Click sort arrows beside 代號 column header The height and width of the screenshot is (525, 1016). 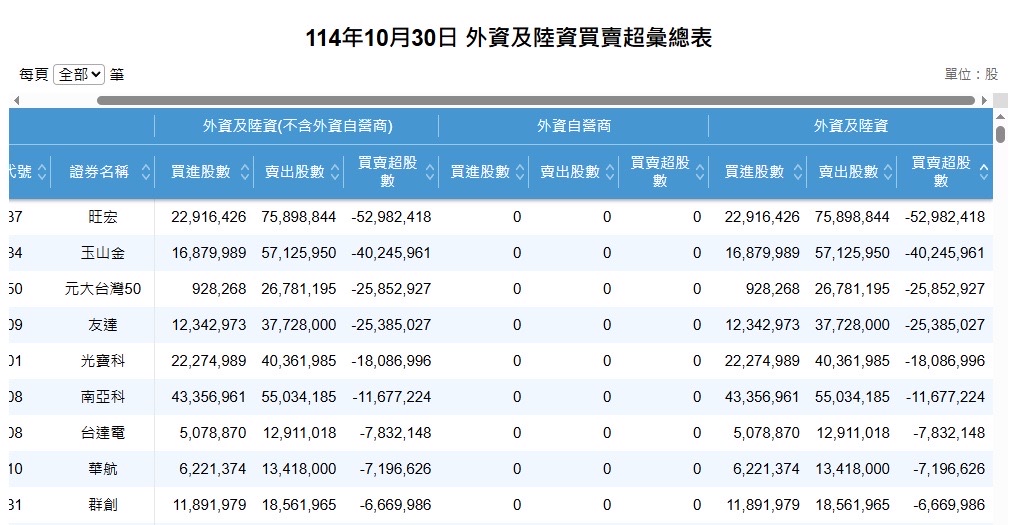click(x=44, y=172)
